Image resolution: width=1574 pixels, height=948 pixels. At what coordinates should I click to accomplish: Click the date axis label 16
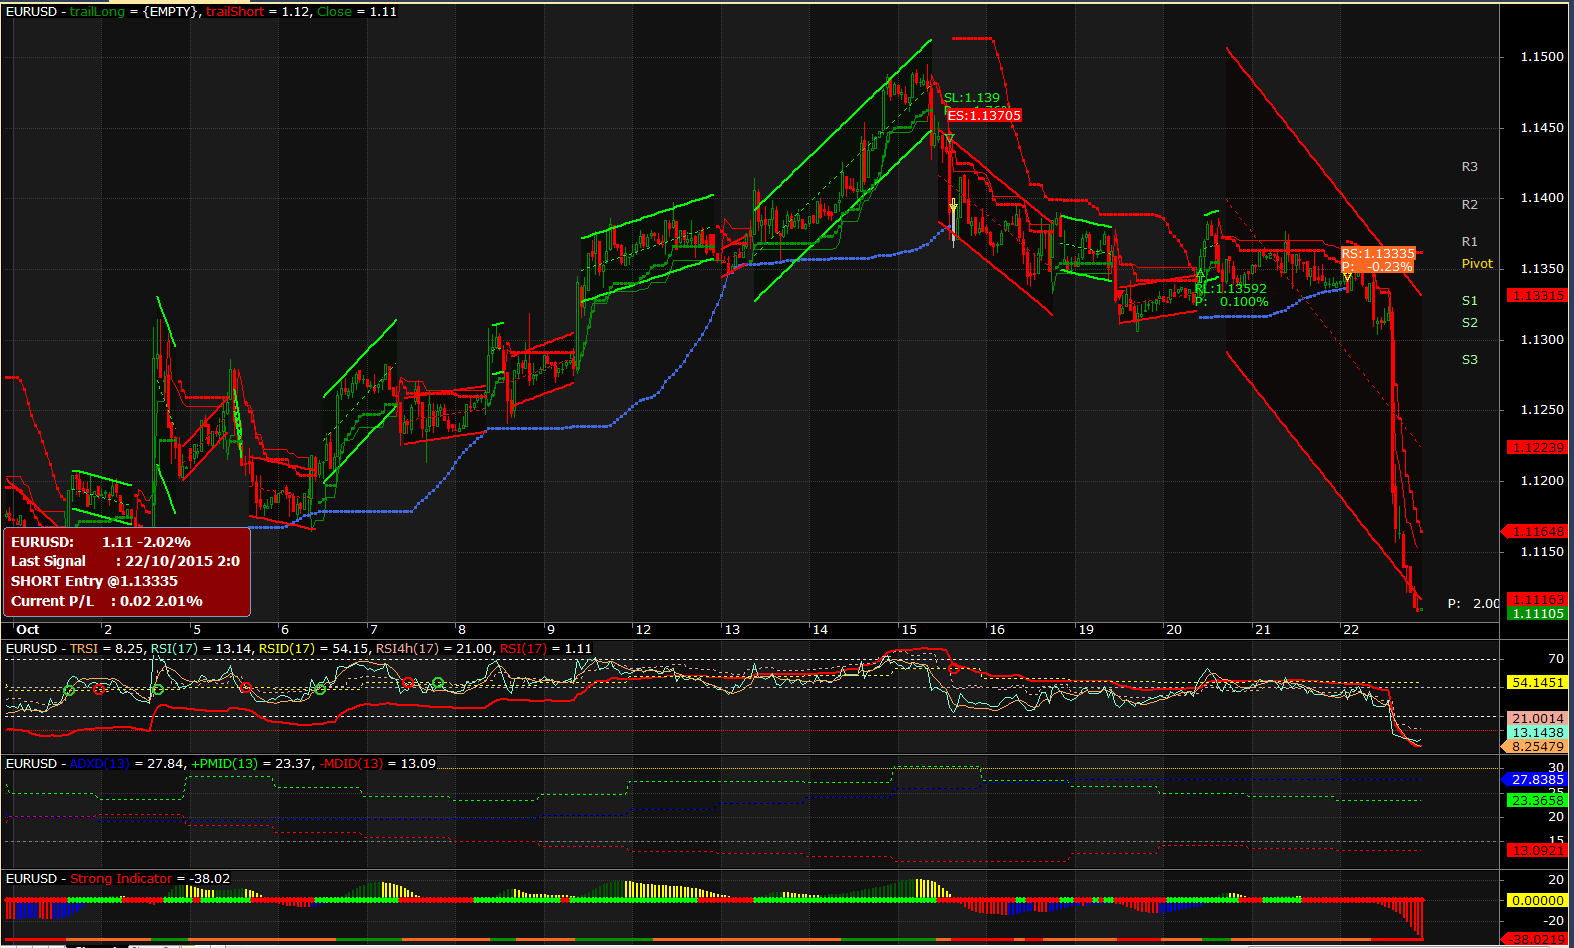coord(997,629)
